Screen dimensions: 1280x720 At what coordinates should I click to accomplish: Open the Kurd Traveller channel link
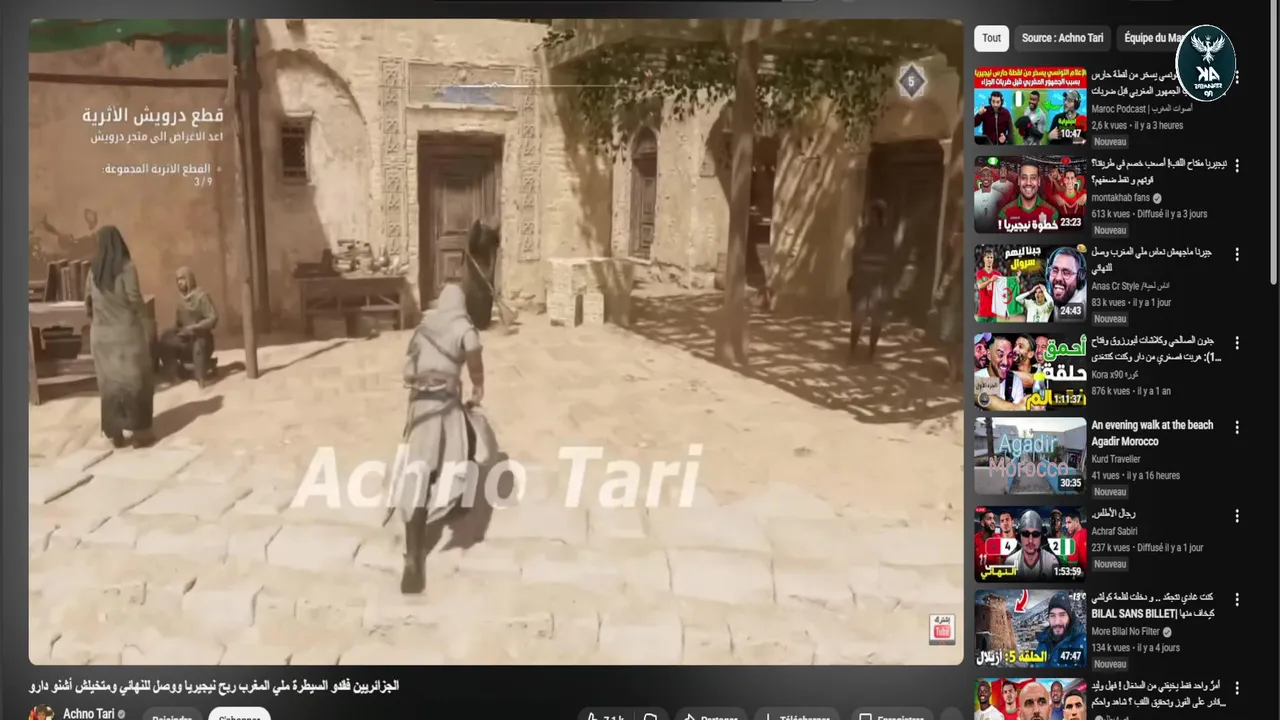tap(1116, 459)
